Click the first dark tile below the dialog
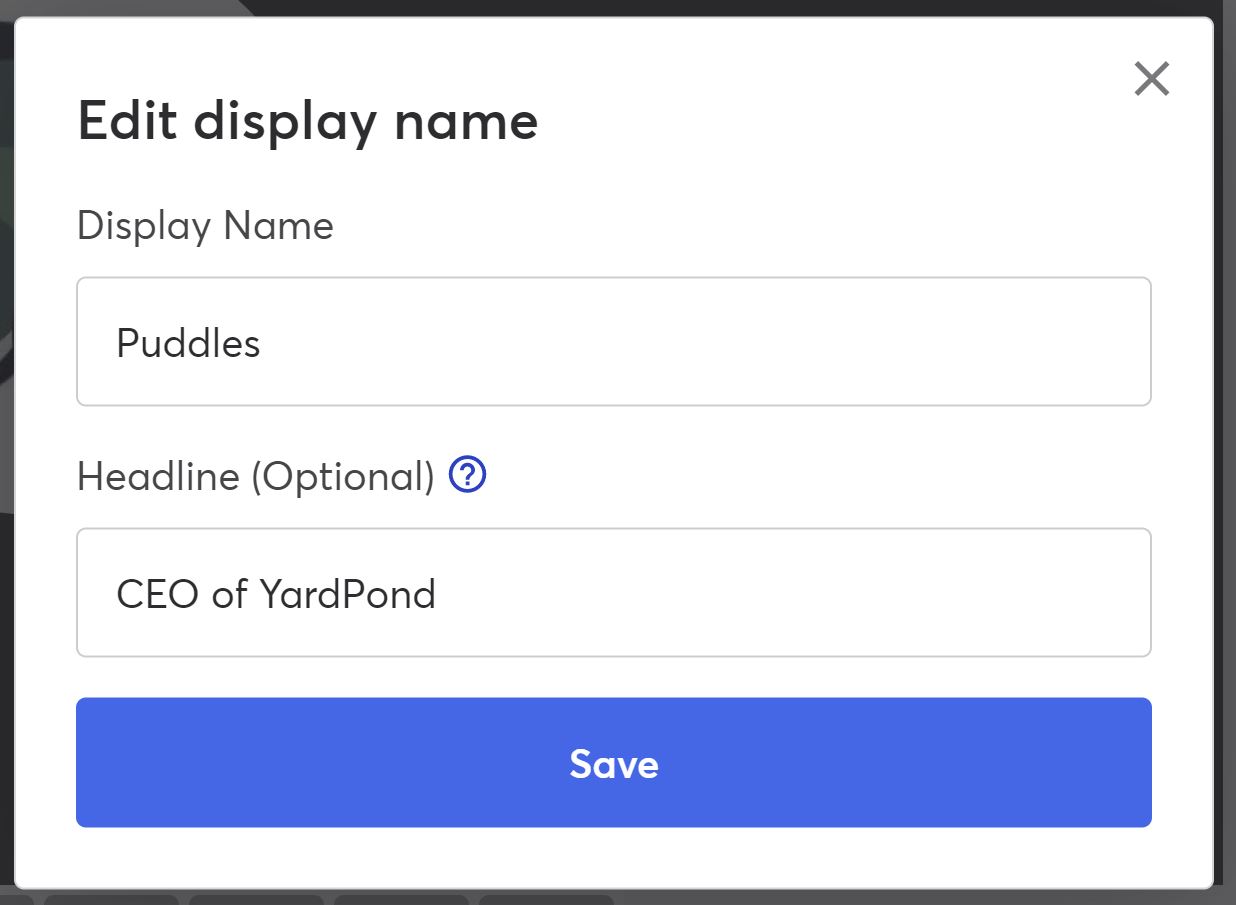1236x905 pixels. click(x=111, y=900)
